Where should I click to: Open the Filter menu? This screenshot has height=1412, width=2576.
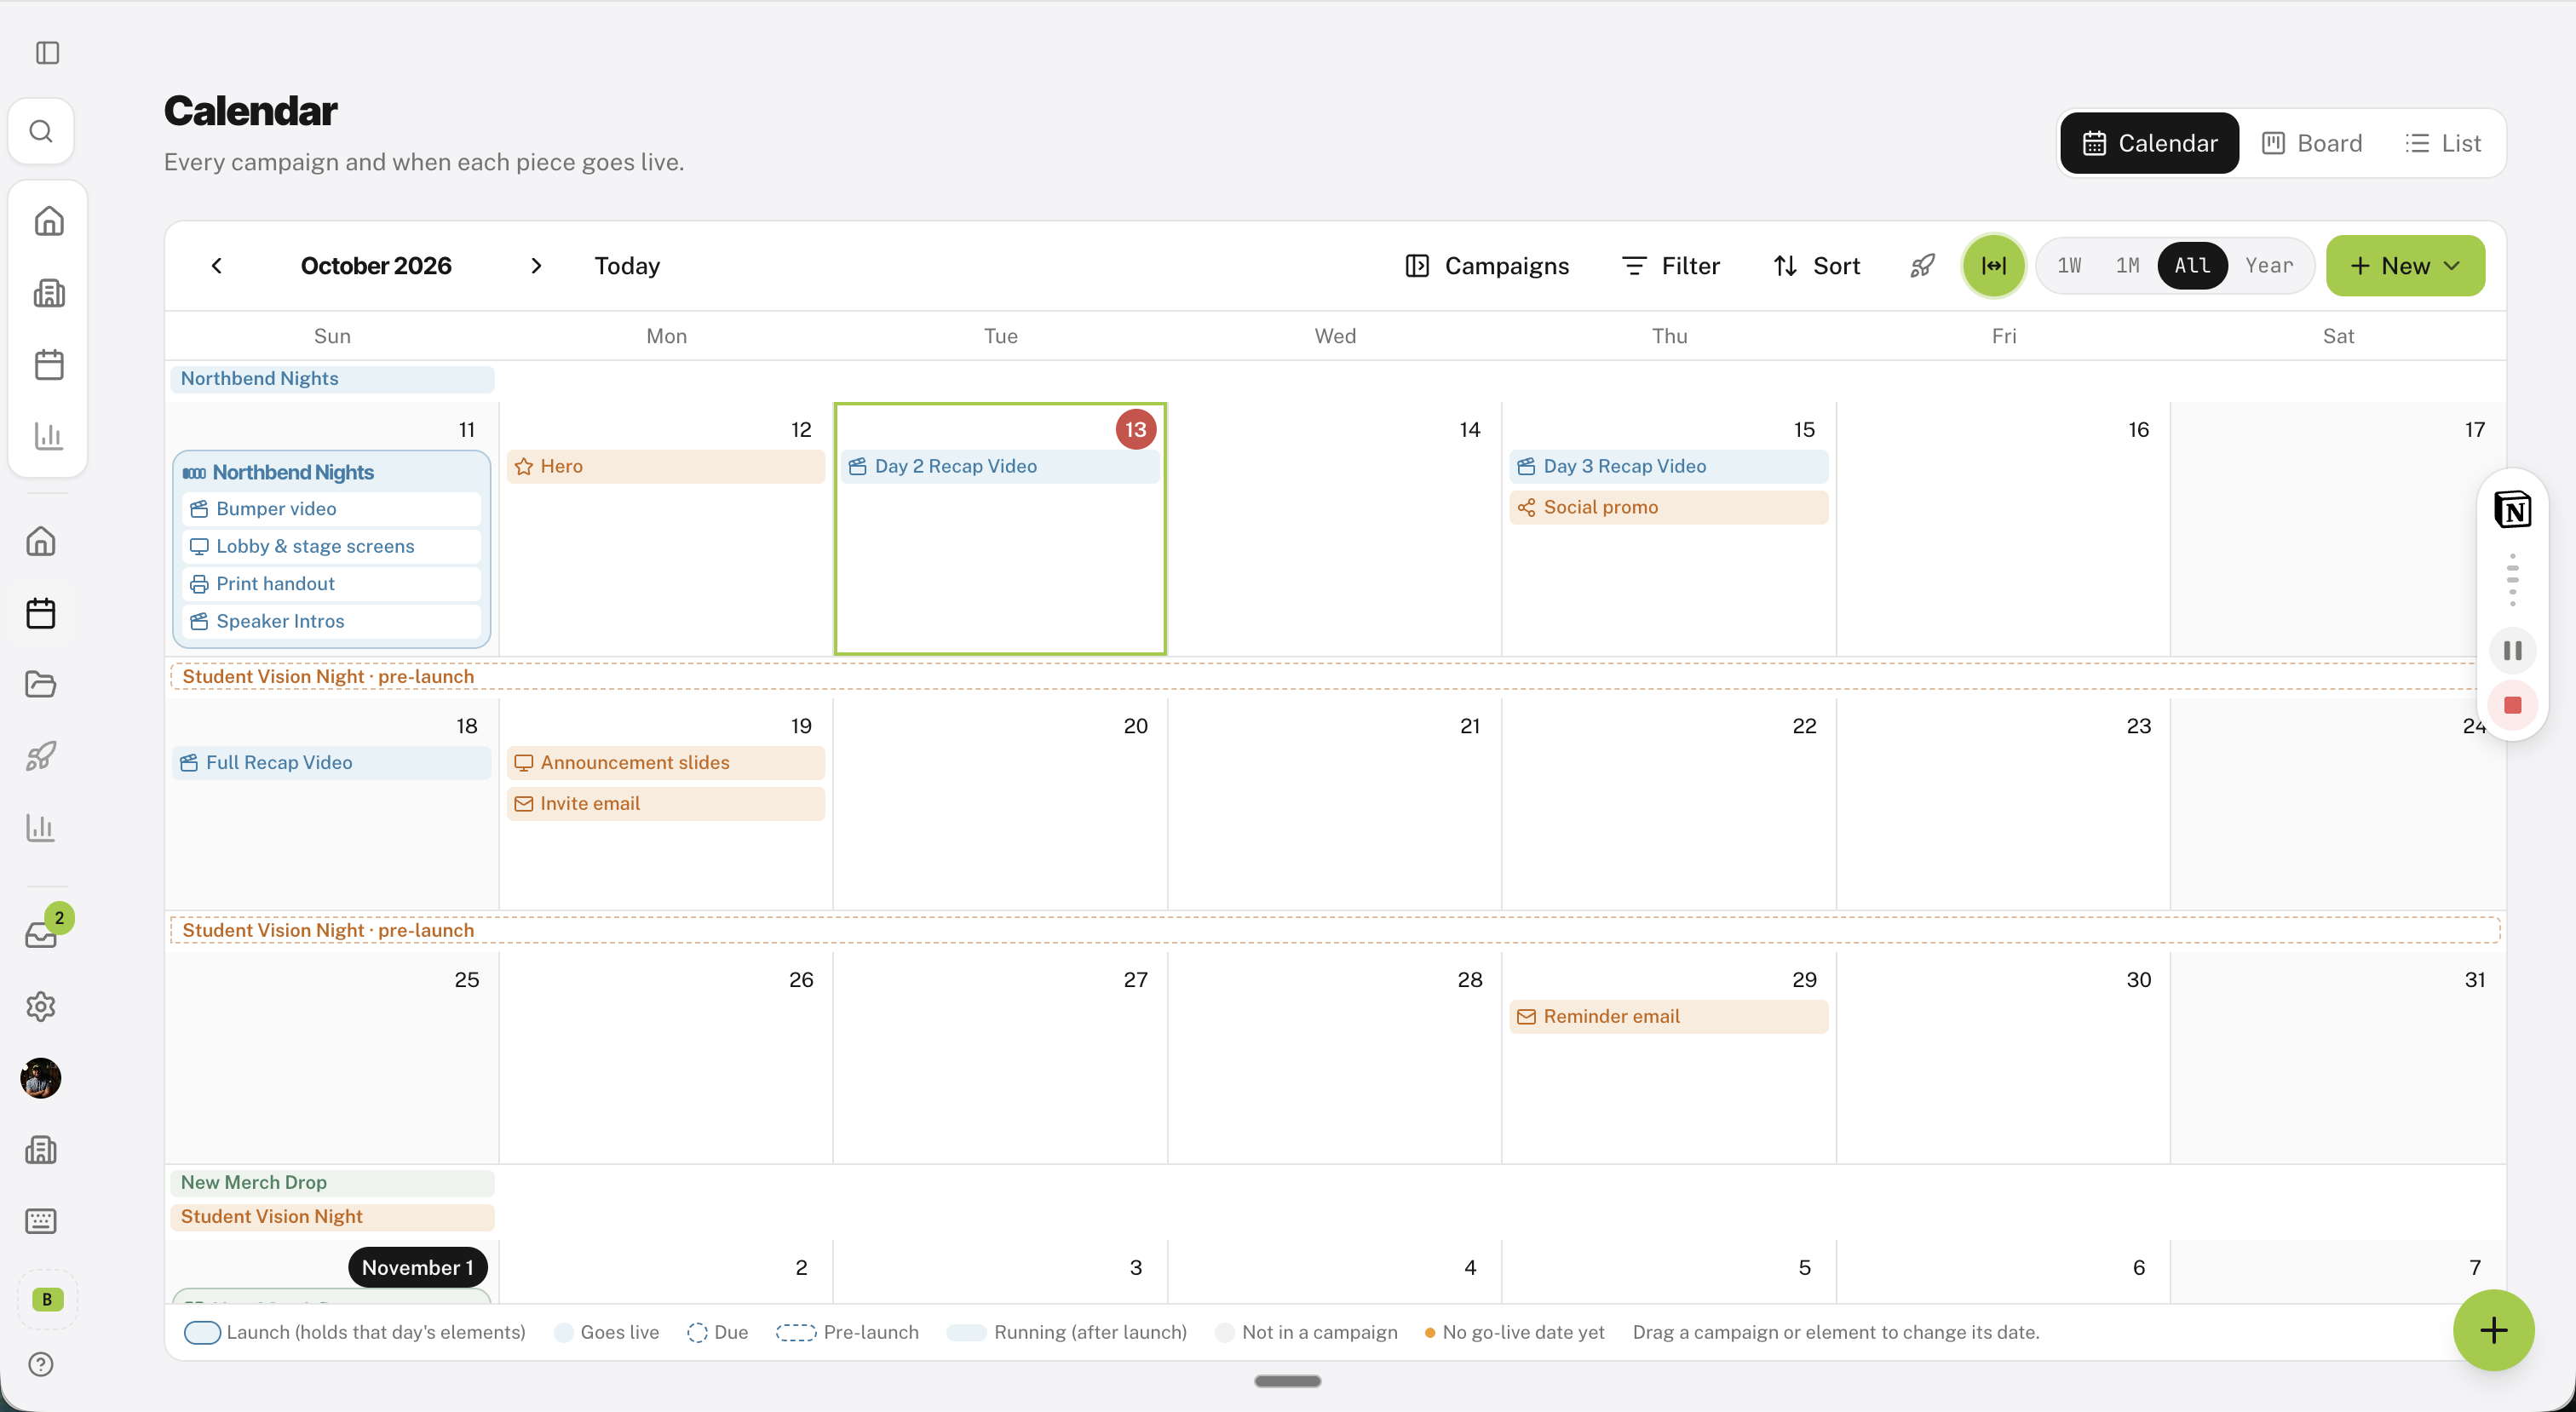(1671, 266)
